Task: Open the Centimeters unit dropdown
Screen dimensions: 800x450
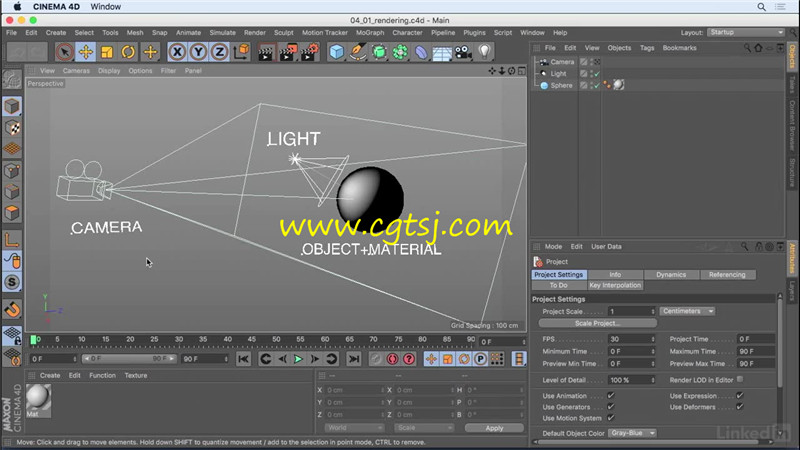Action: click(x=687, y=311)
